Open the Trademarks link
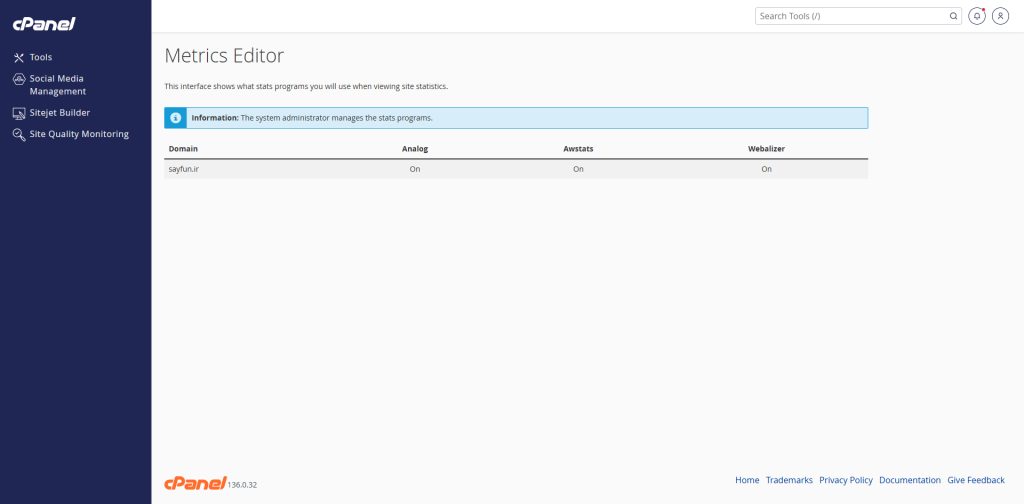Screen dimensions: 1024x504 click(x=789, y=480)
